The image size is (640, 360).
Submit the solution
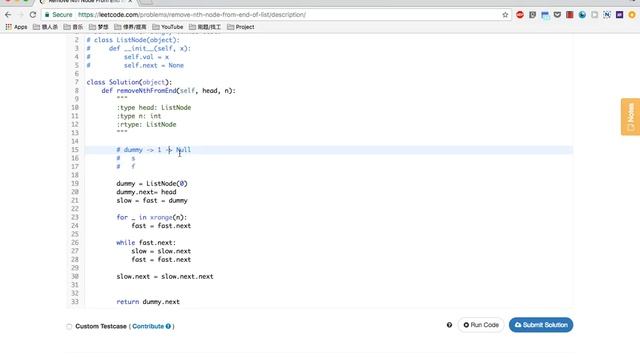[541, 325]
